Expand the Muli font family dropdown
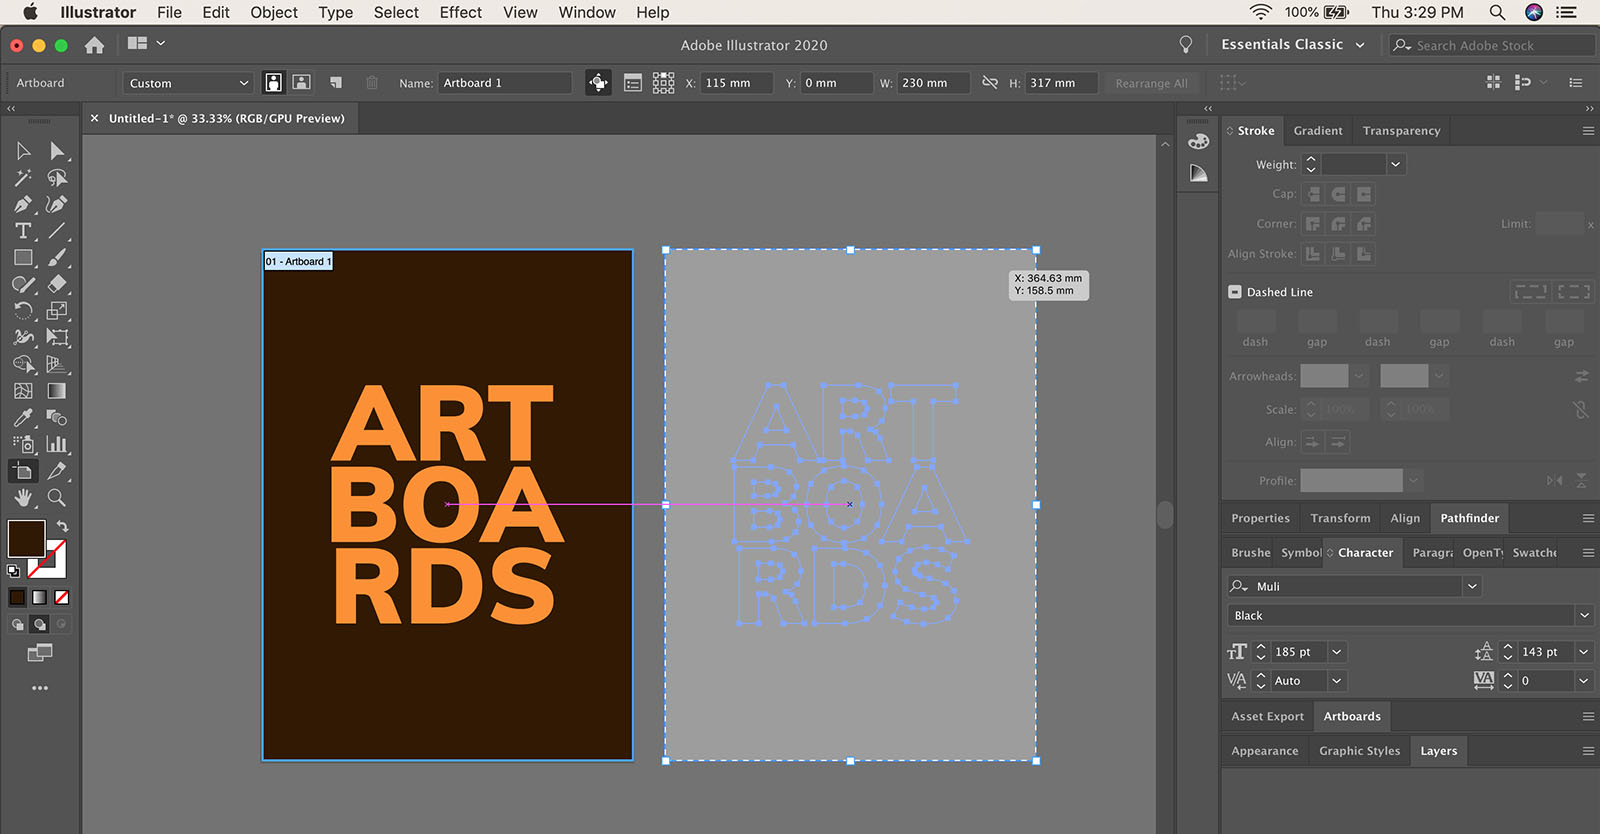The height and width of the screenshot is (834, 1600). coord(1472,587)
